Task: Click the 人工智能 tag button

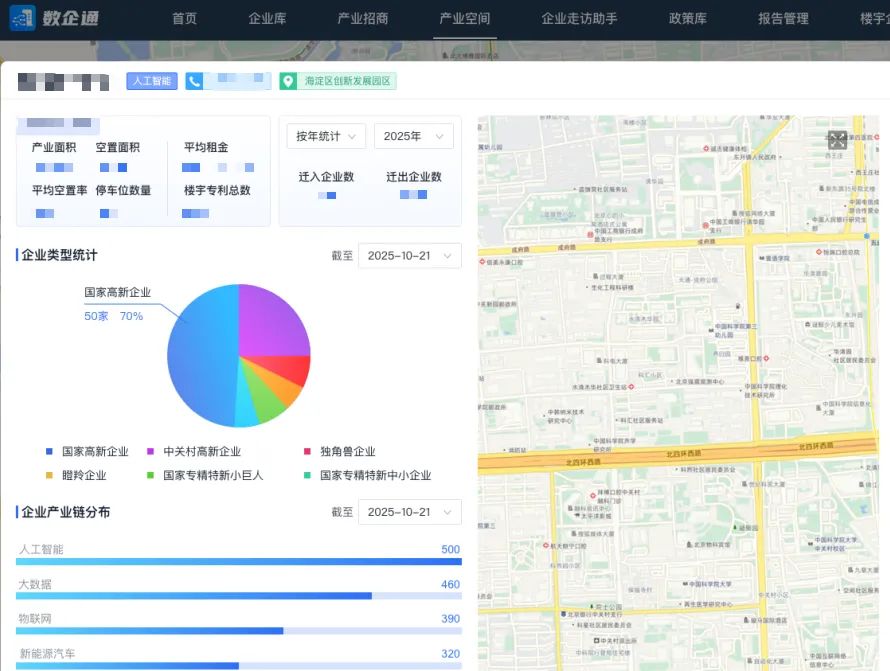Action: point(152,81)
